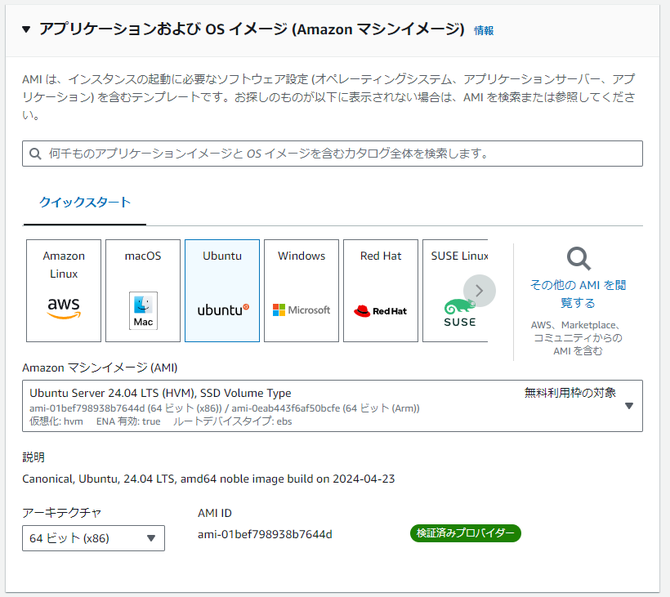670x597 pixels.
Task: Select the Windows AMI card
Action: click(301, 291)
